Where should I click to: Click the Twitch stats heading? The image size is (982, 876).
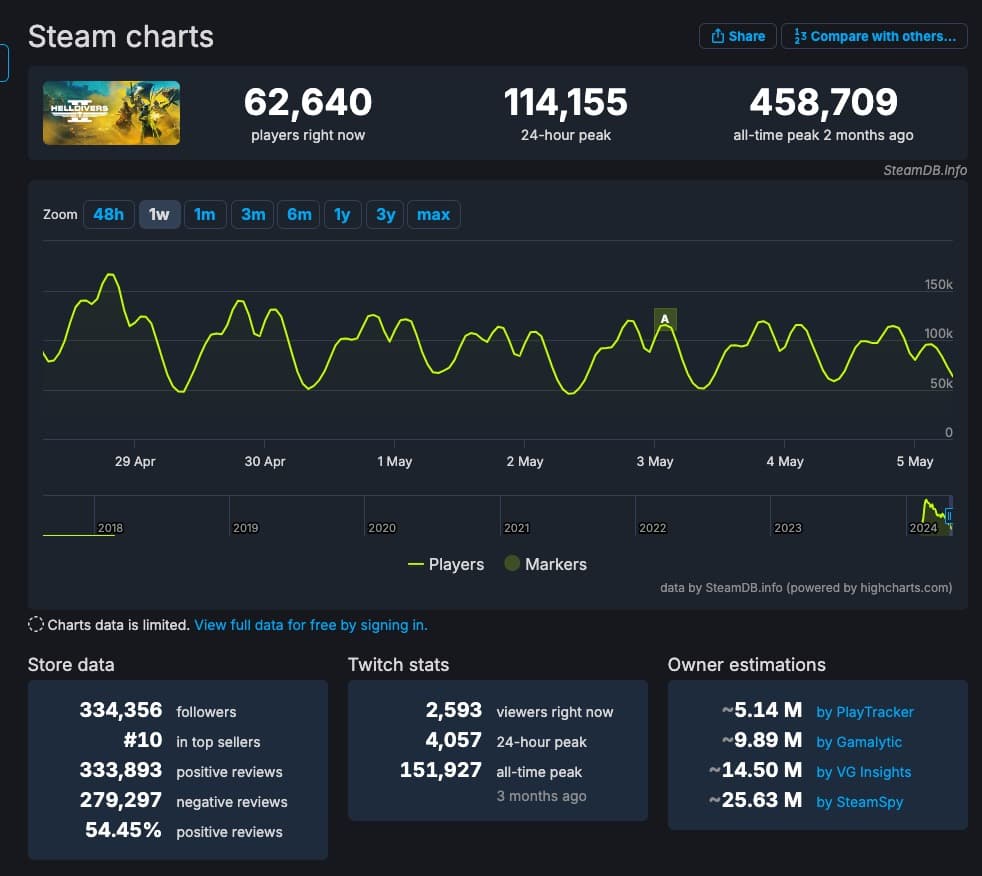[398, 665]
